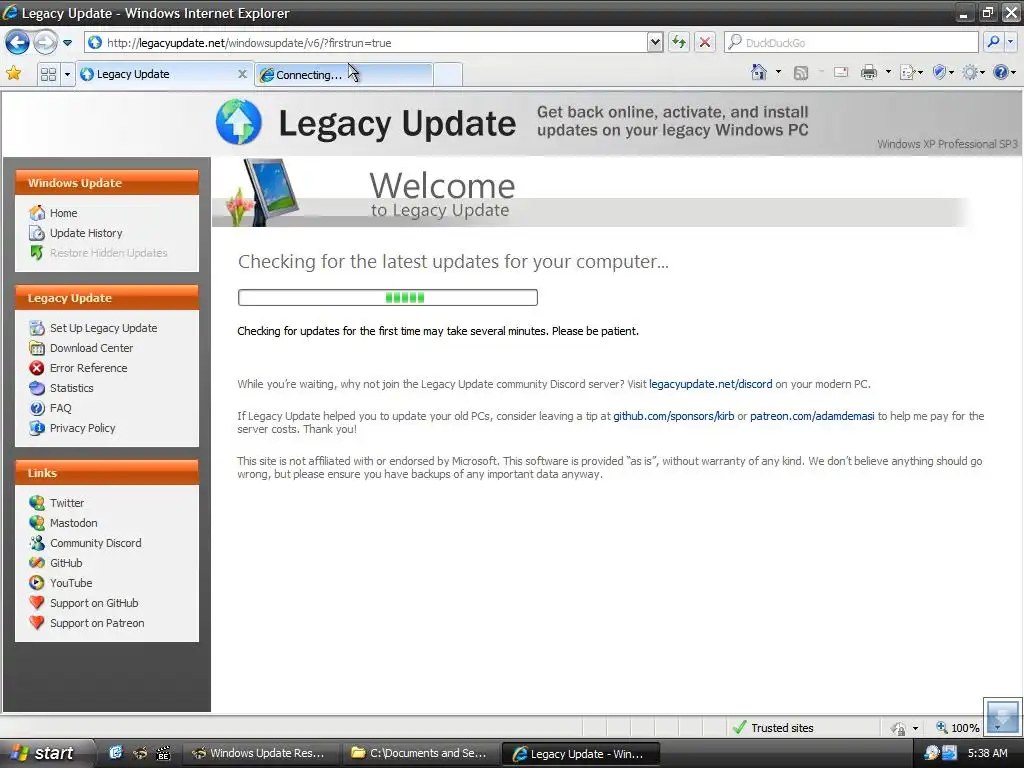1024x768 pixels.
Task: Switch to Windows Update Res... taskbar window
Action: (x=260, y=753)
